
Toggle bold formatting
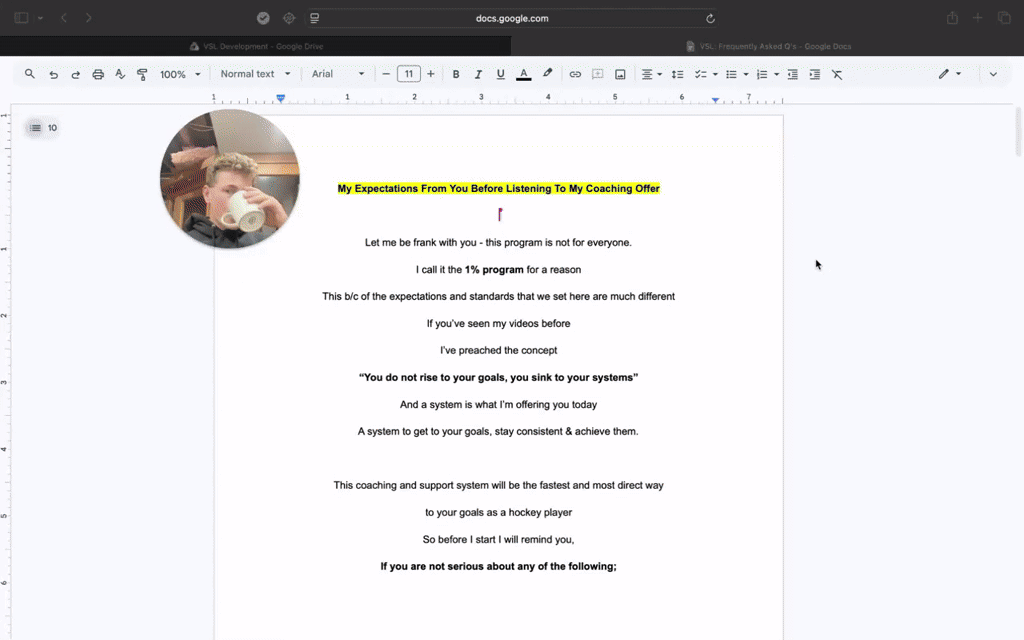(x=456, y=74)
